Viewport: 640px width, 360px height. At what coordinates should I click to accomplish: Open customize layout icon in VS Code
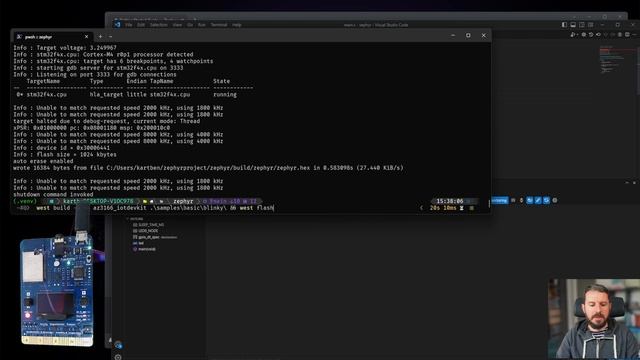(x=591, y=25)
